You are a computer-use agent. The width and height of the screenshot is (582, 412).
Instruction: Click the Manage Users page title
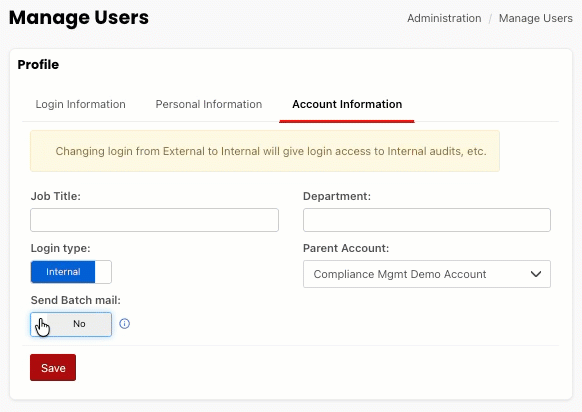pyautogui.click(x=79, y=17)
